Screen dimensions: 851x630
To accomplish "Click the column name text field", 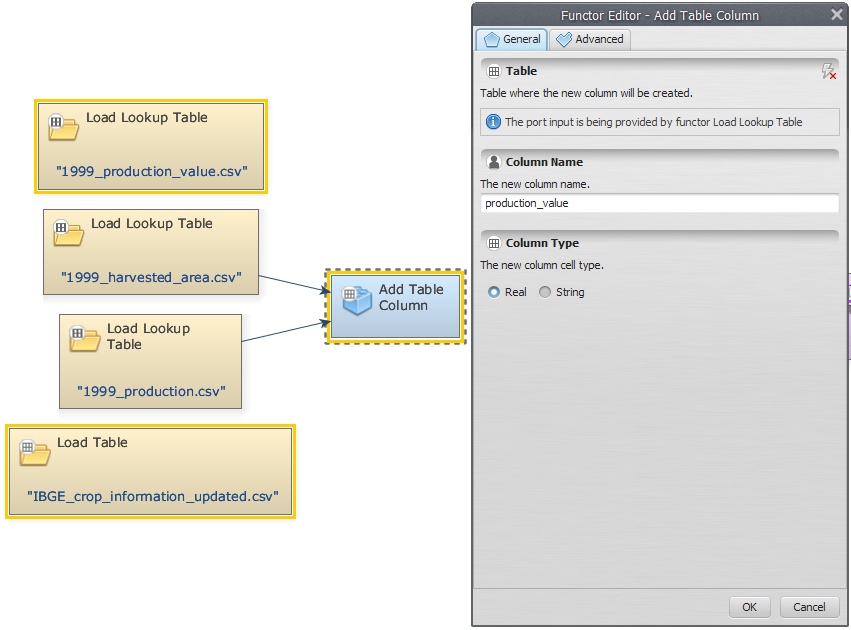I will pyautogui.click(x=659, y=203).
